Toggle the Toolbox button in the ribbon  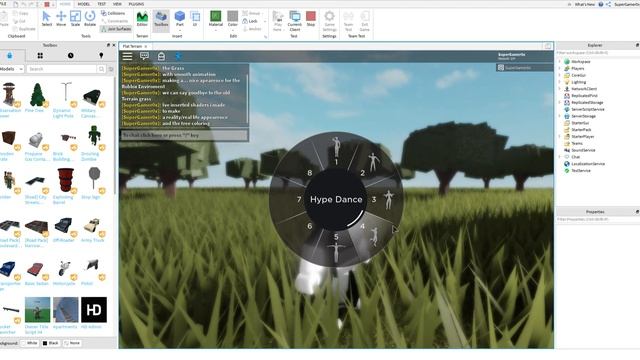point(161,19)
